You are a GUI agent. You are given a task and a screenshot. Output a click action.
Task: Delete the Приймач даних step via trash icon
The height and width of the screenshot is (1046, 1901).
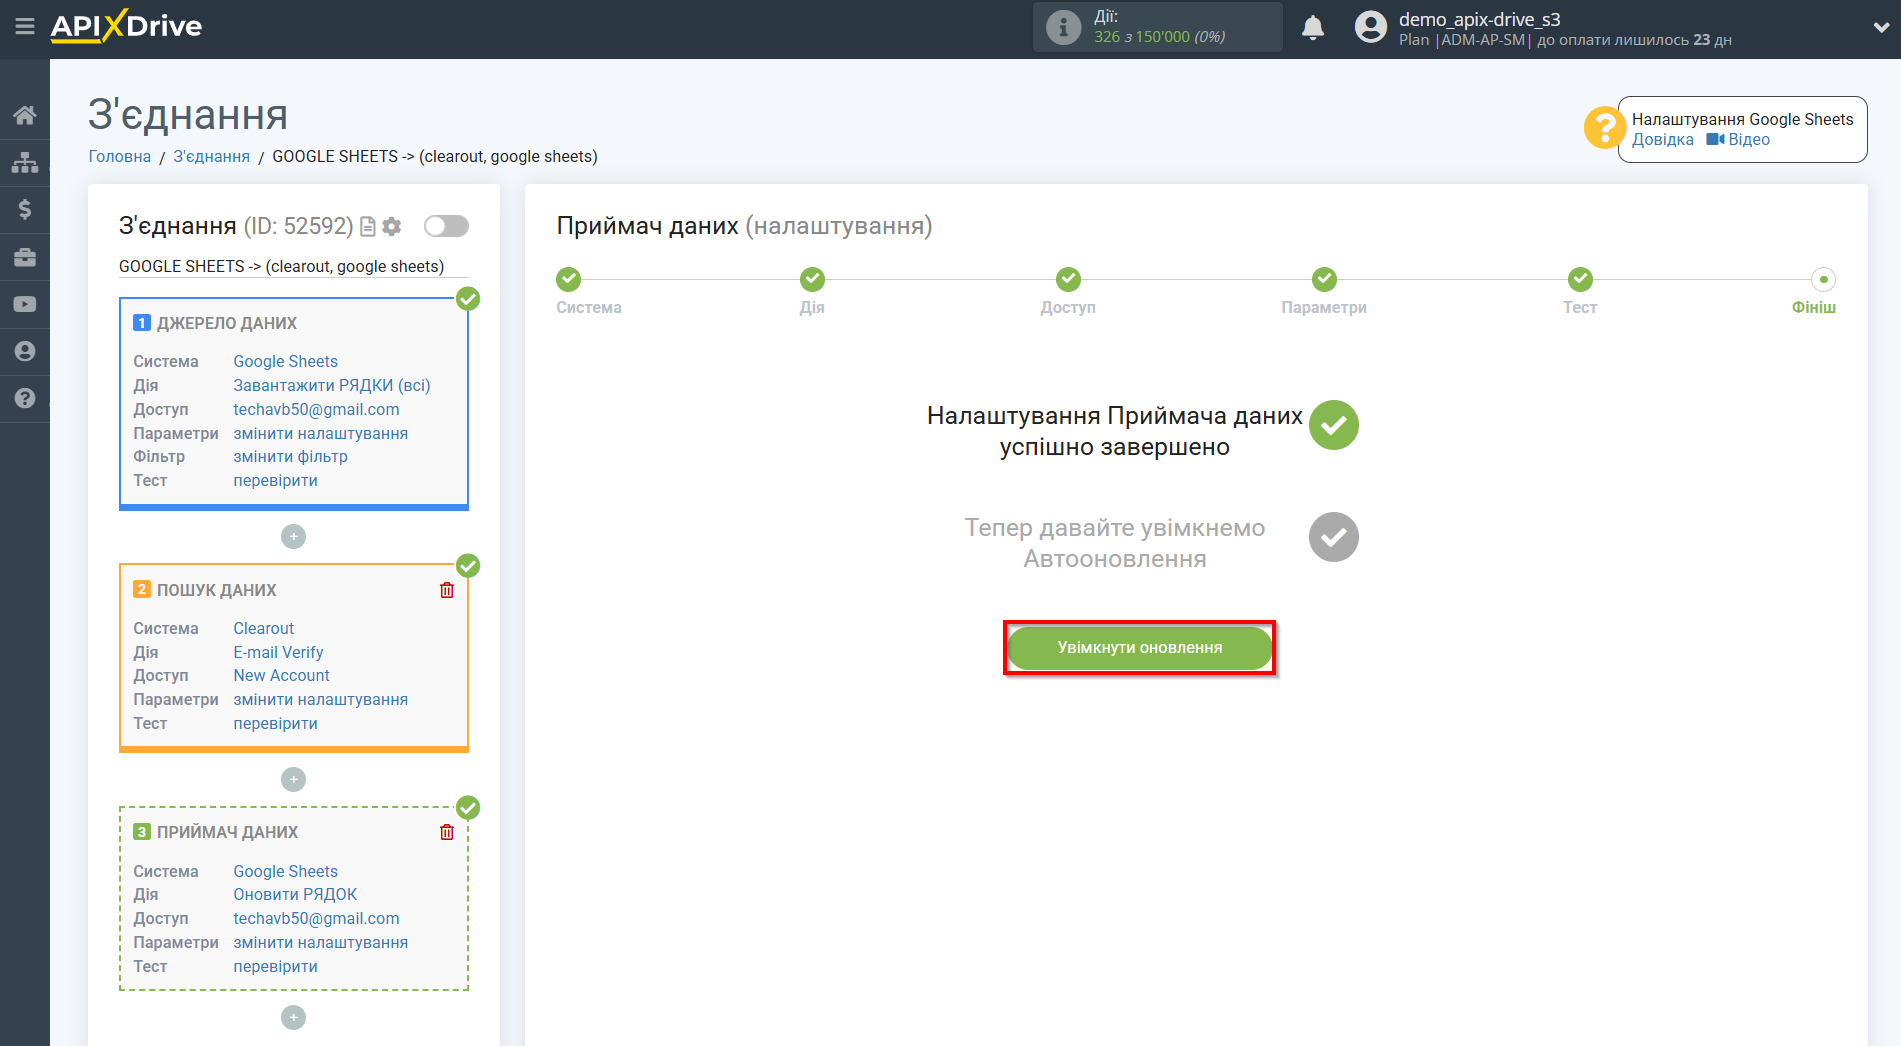click(x=447, y=832)
